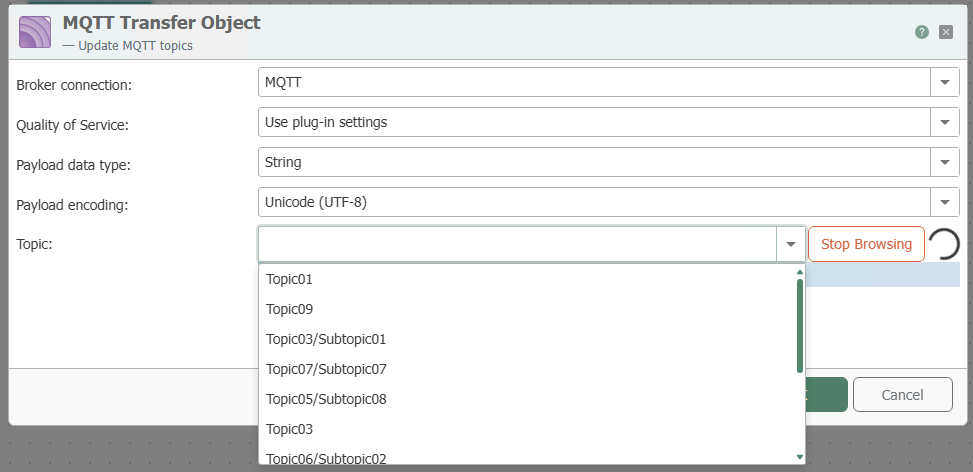Expand the Quality of Service dropdown arrow

tap(945, 122)
